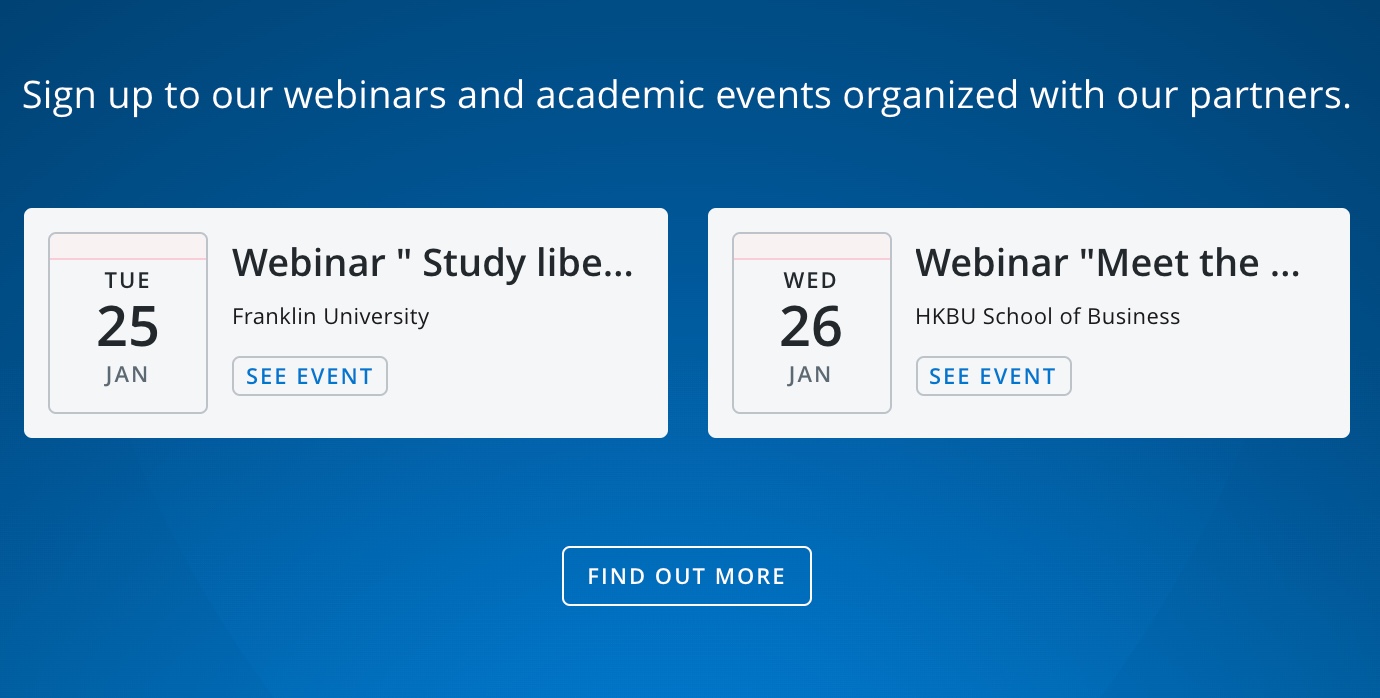1380x698 pixels.
Task: Click the number 26 on the calendar
Action: click(811, 327)
